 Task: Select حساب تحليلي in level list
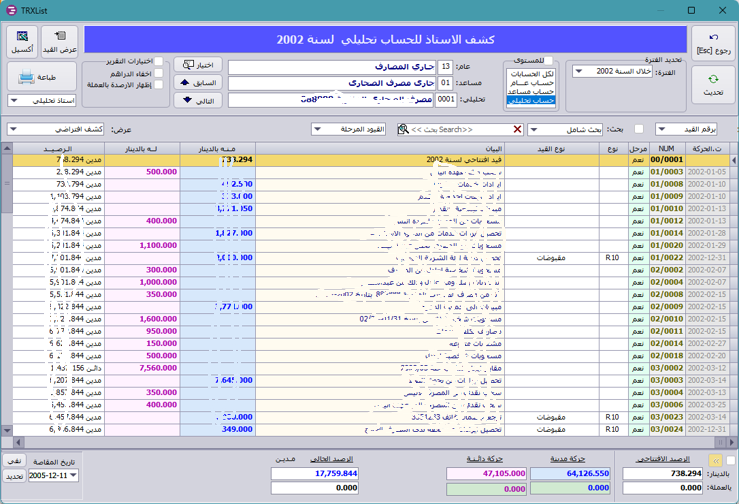point(531,100)
